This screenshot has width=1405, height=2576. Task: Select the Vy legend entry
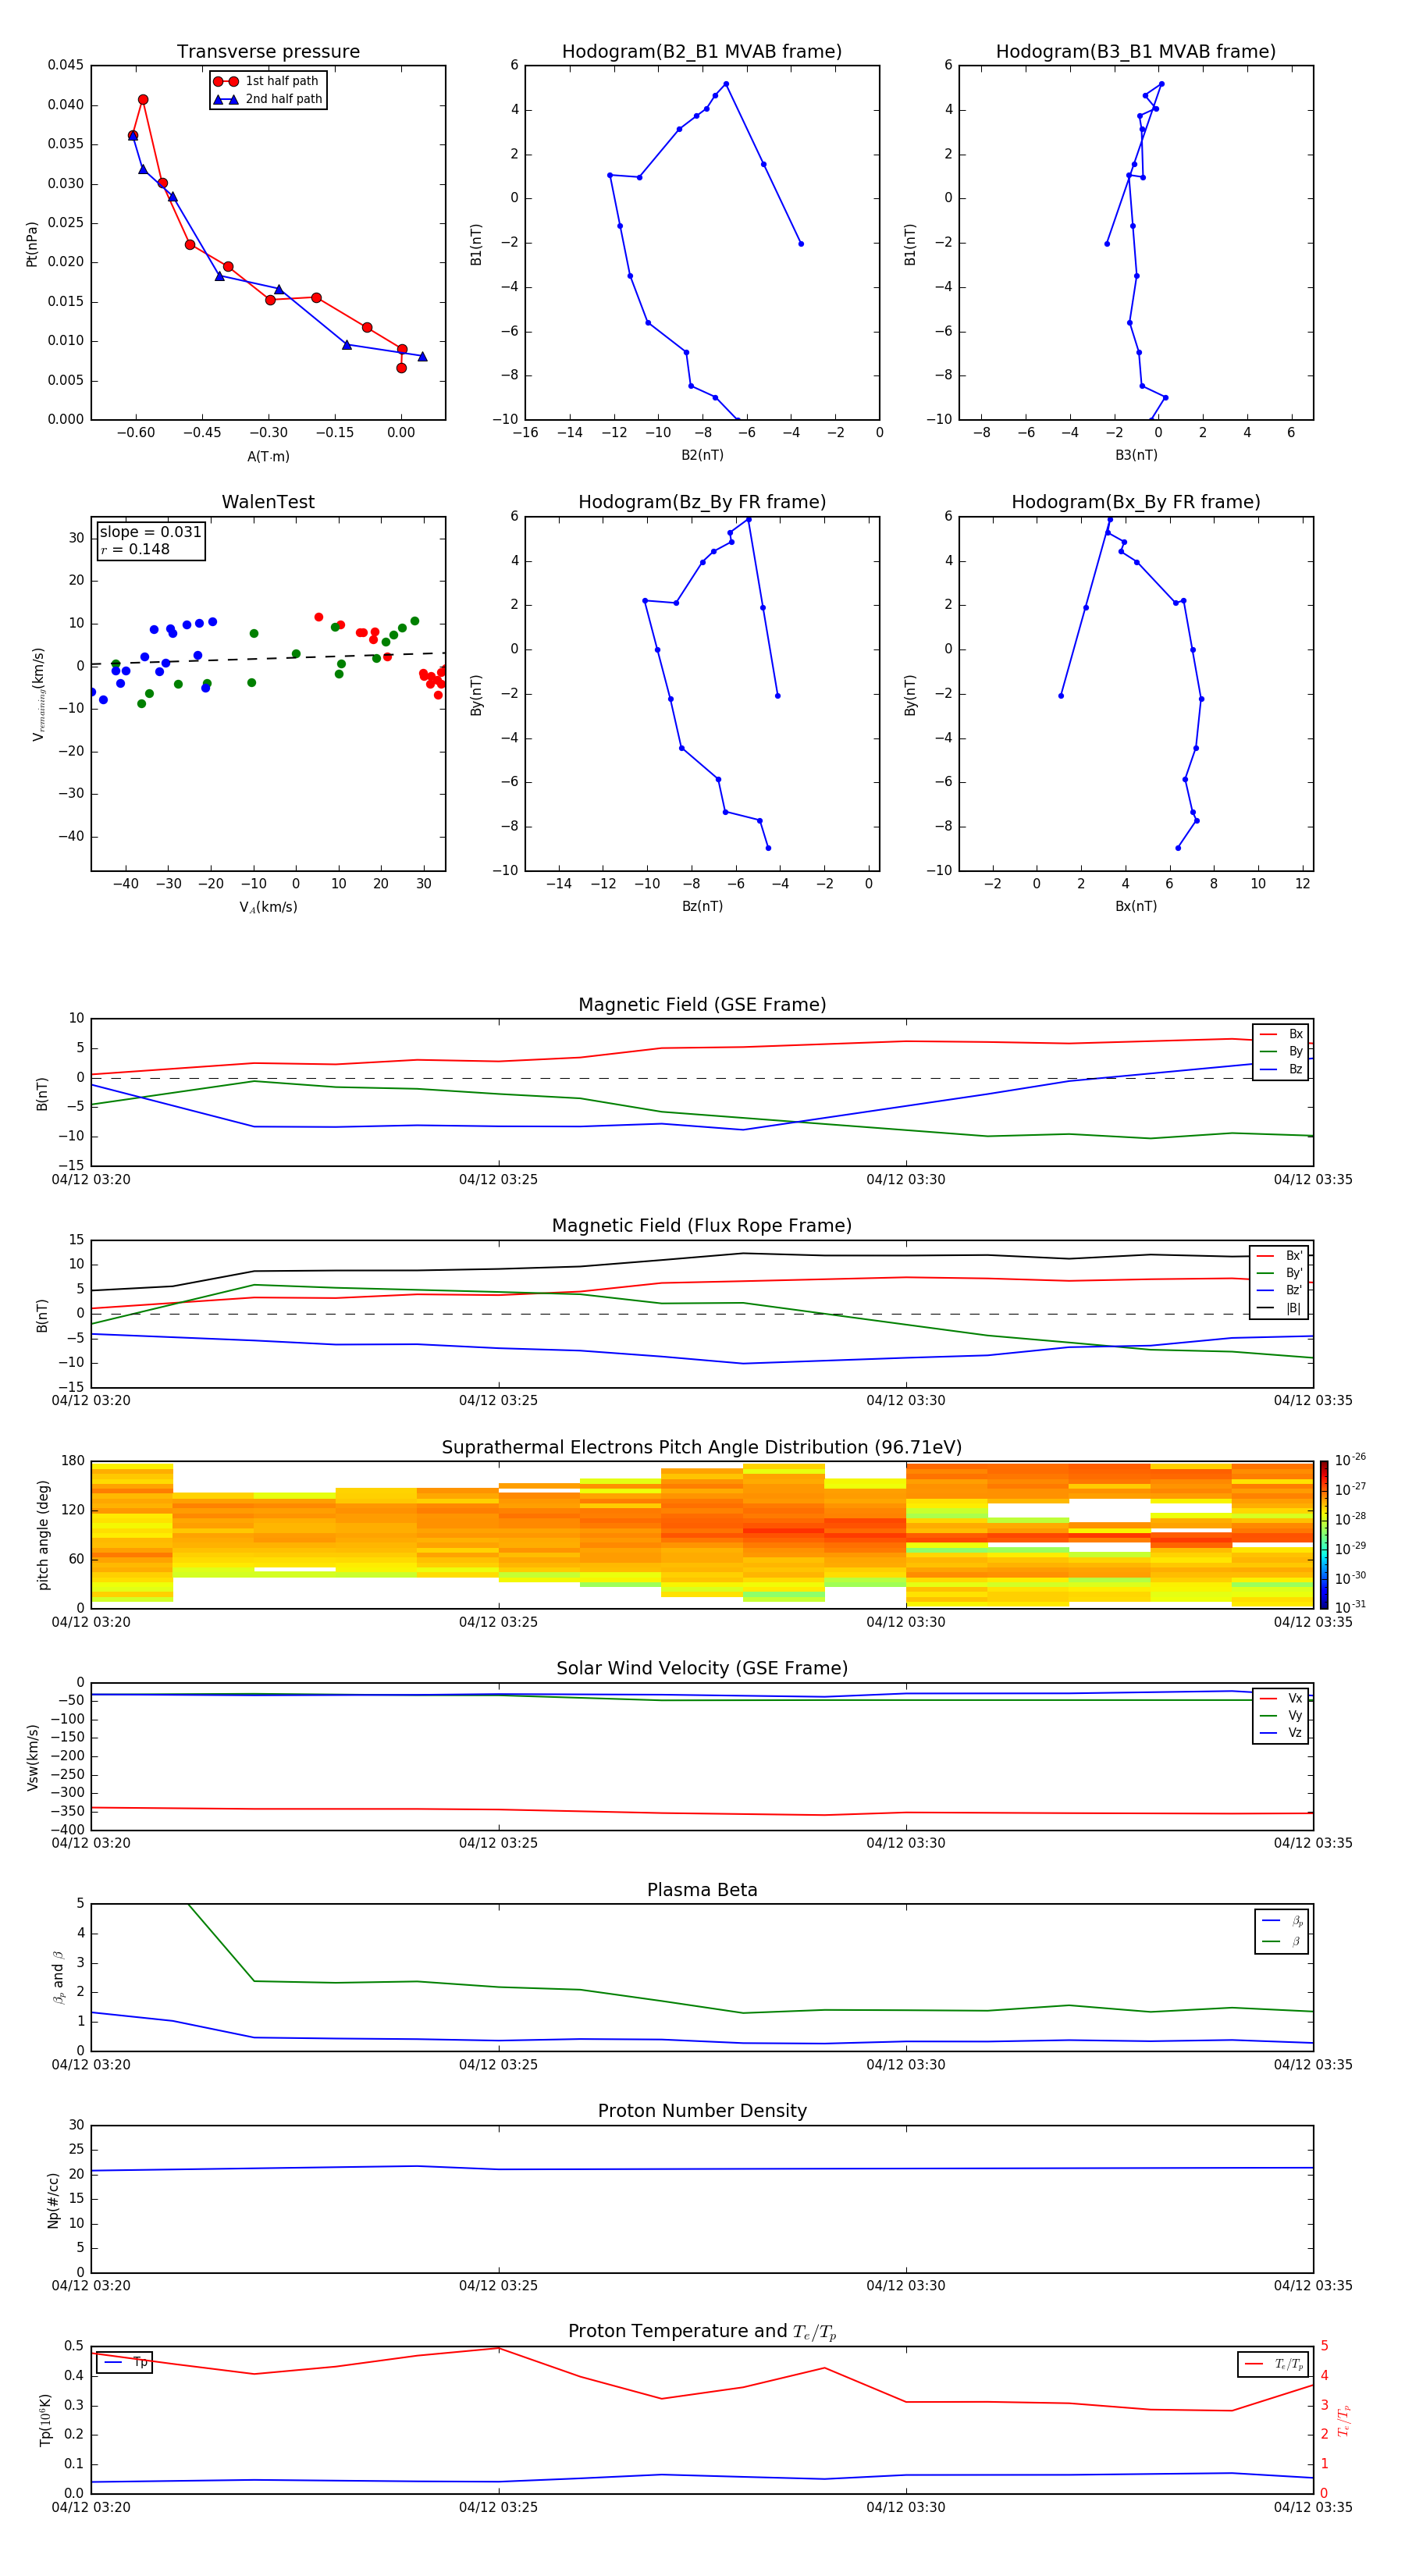(x=1281, y=1715)
